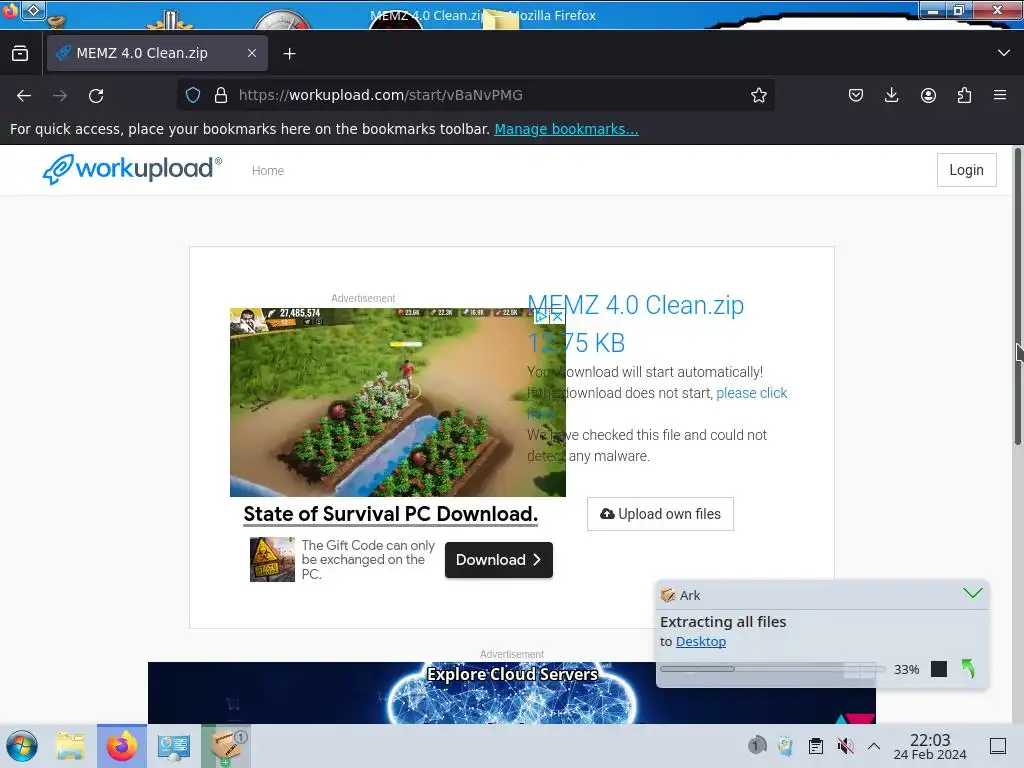Open clipboard tray icon
Viewport: 1024px width, 768px height.
pyautogui.click(x=816, y=745)
